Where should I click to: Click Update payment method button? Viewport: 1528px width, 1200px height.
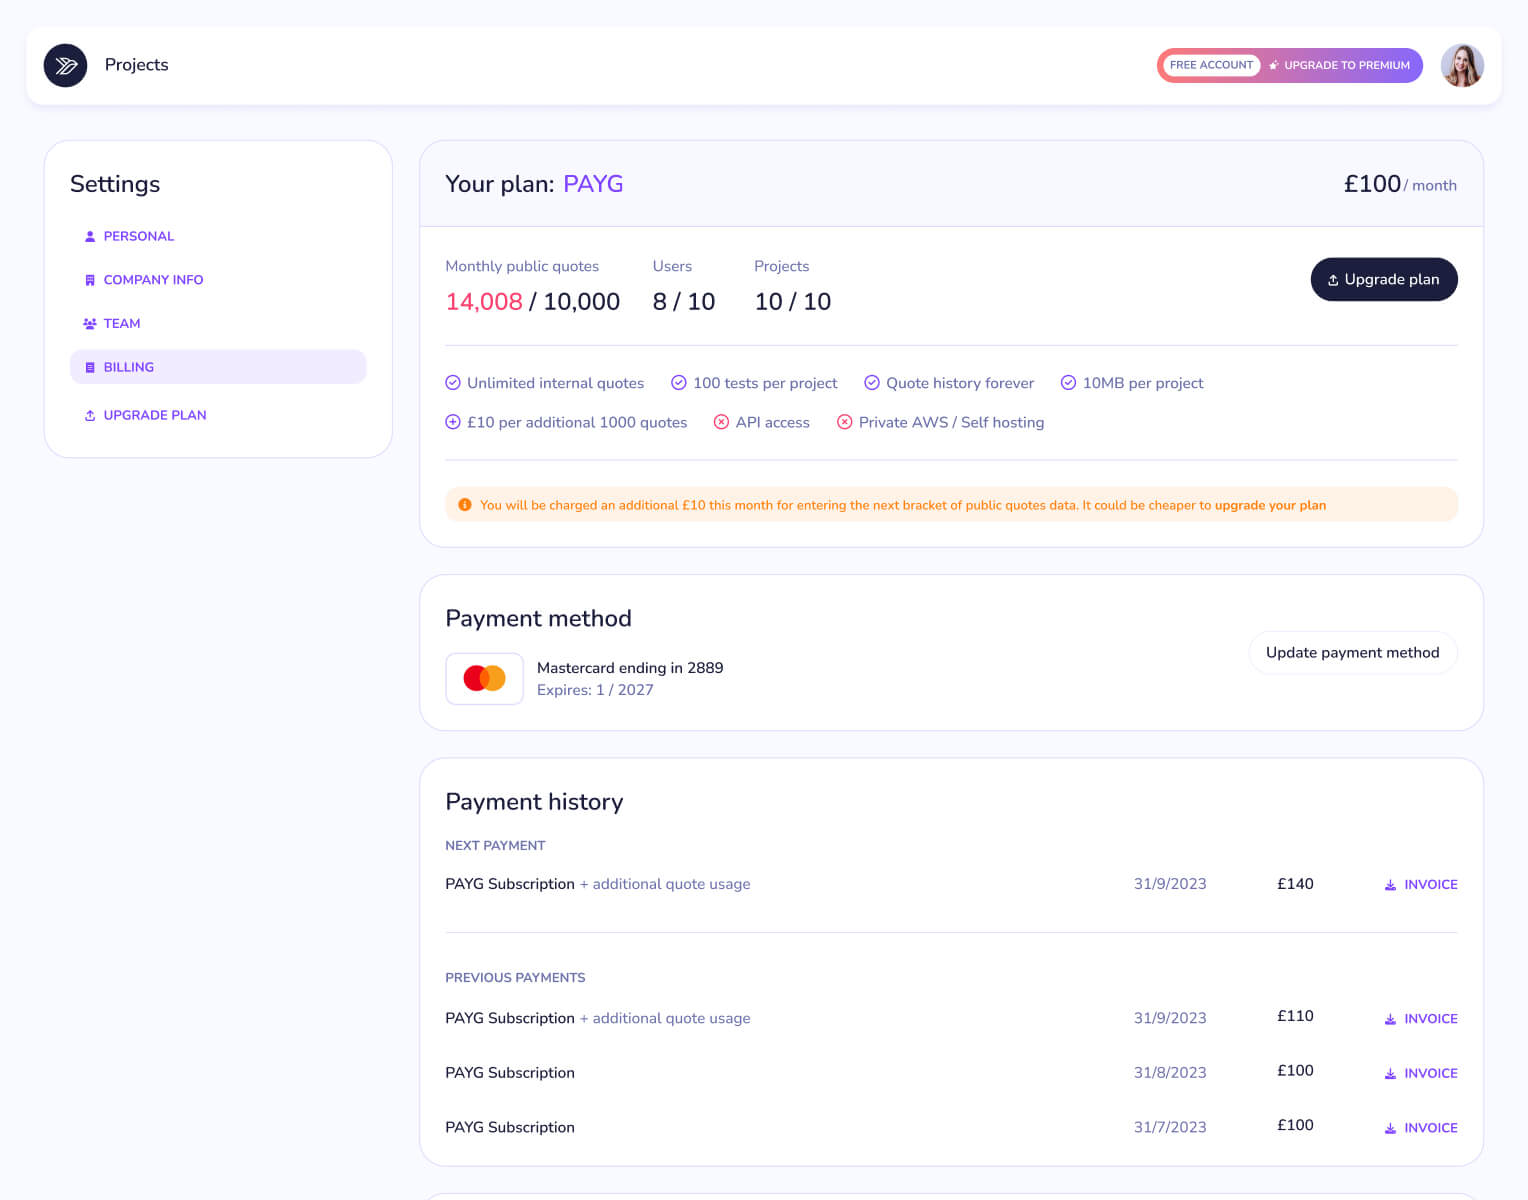(1353, 653)
